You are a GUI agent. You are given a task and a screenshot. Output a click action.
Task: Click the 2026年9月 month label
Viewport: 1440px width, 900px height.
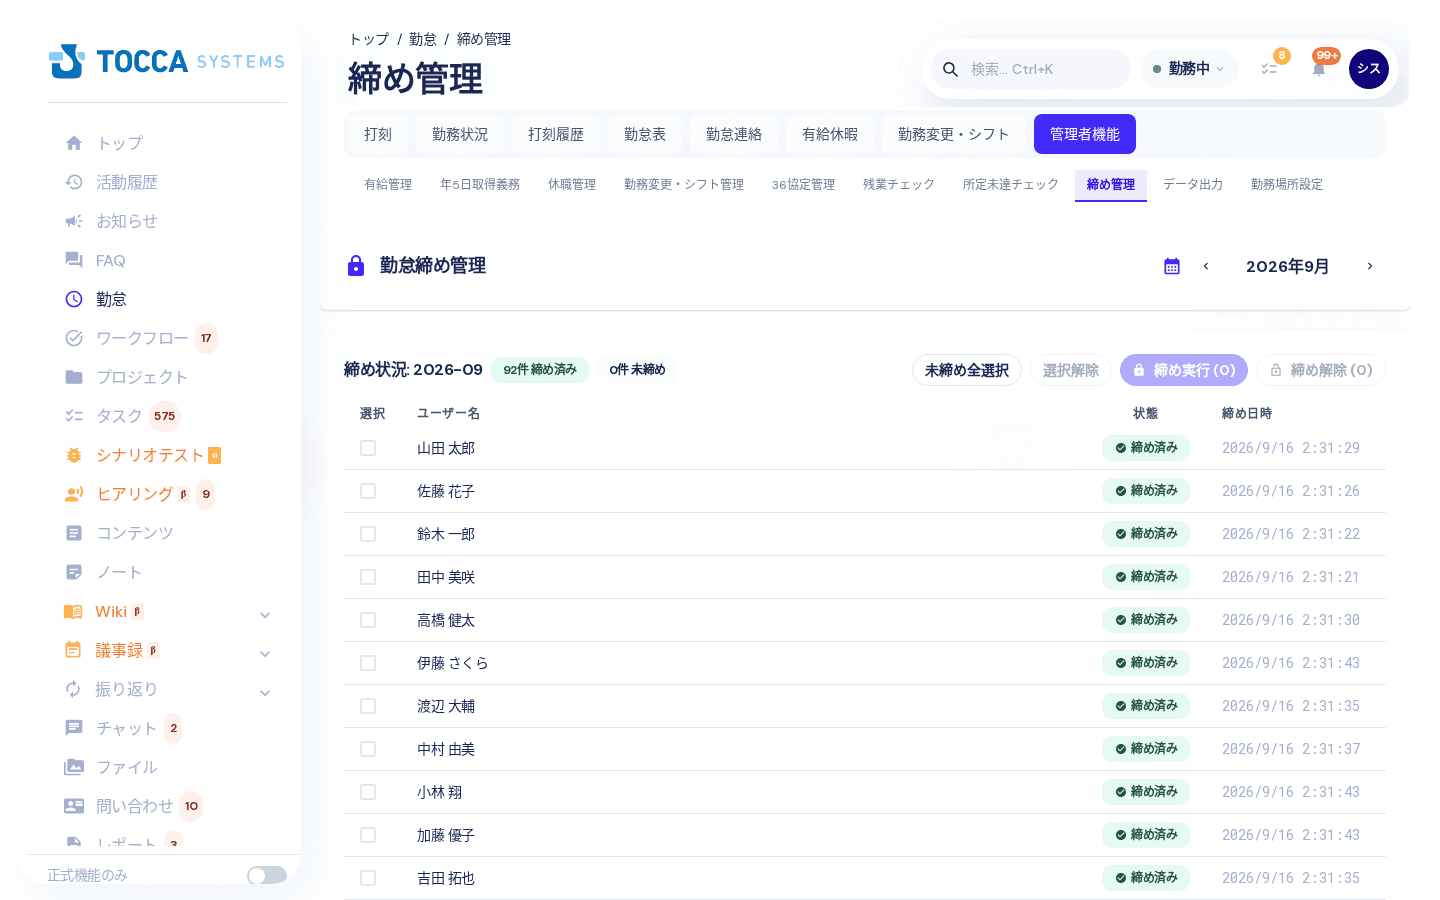pyautogui.click(x=1288, y=266)
